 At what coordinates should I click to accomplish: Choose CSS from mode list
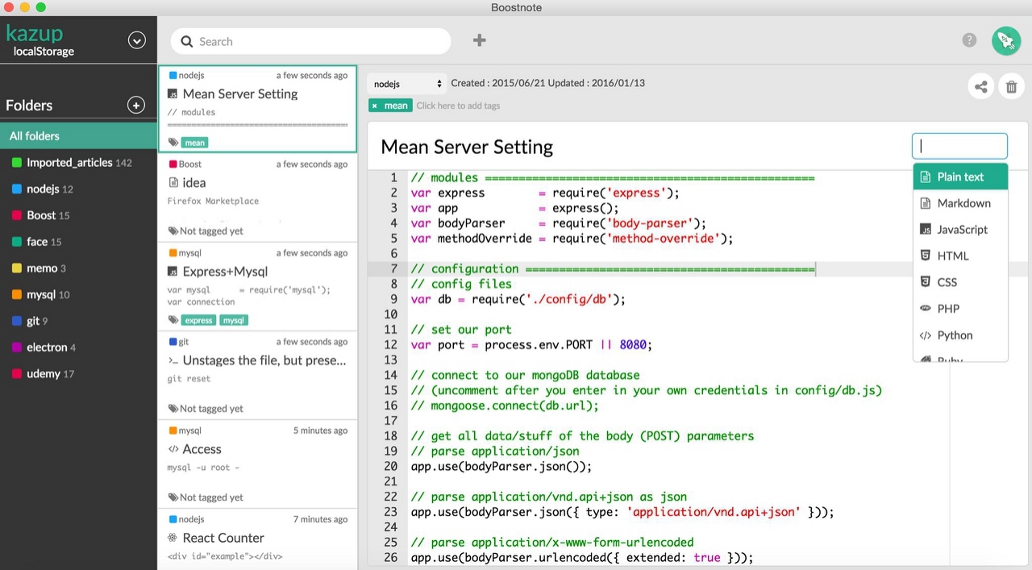point(960,282)
